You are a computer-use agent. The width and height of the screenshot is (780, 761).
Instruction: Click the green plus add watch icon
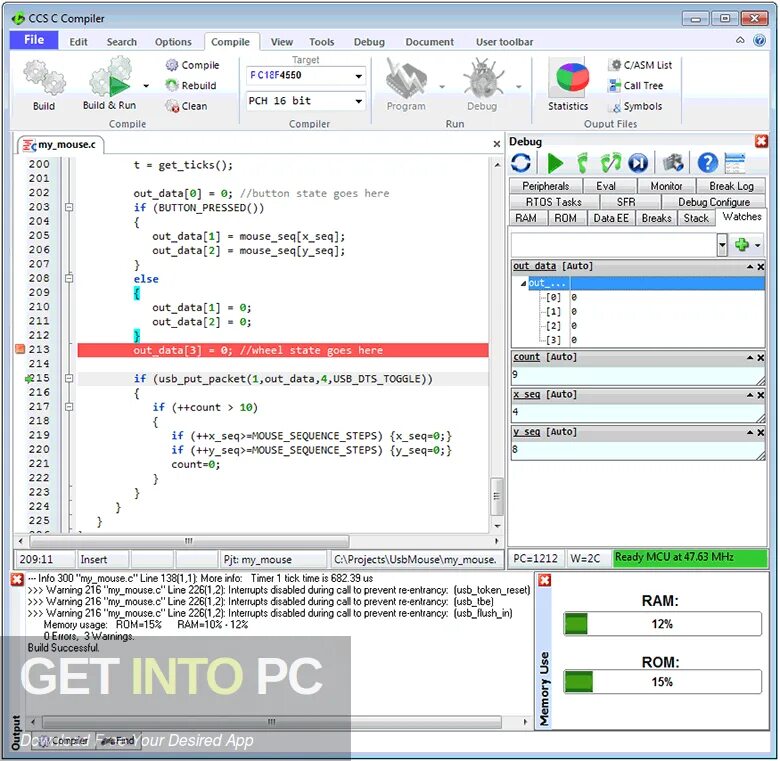[x=742, y=245]
